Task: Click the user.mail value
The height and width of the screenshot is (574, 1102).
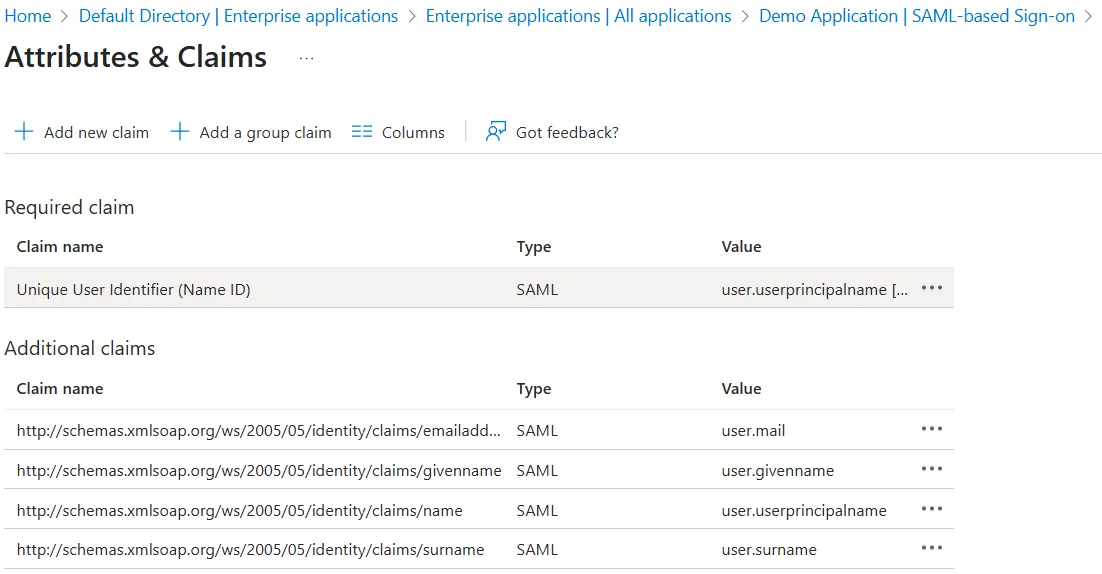Action: (753, 430)
